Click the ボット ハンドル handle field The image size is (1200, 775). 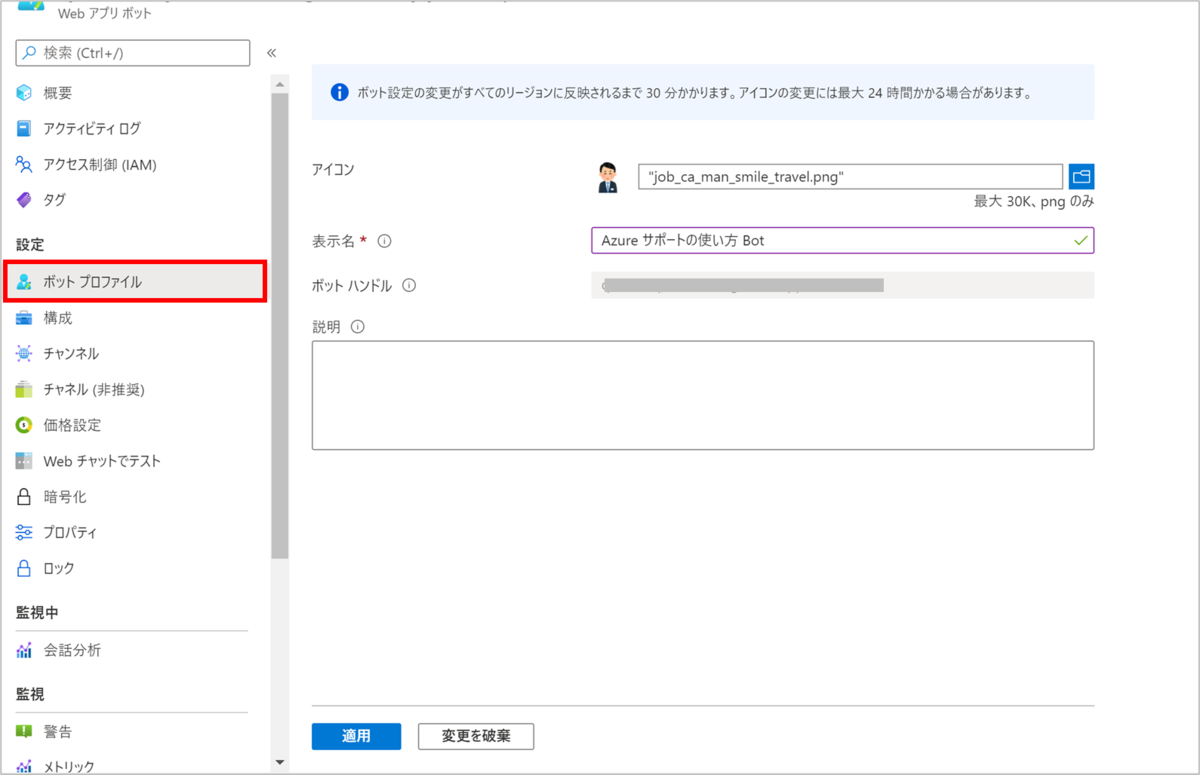coord(843,285)
